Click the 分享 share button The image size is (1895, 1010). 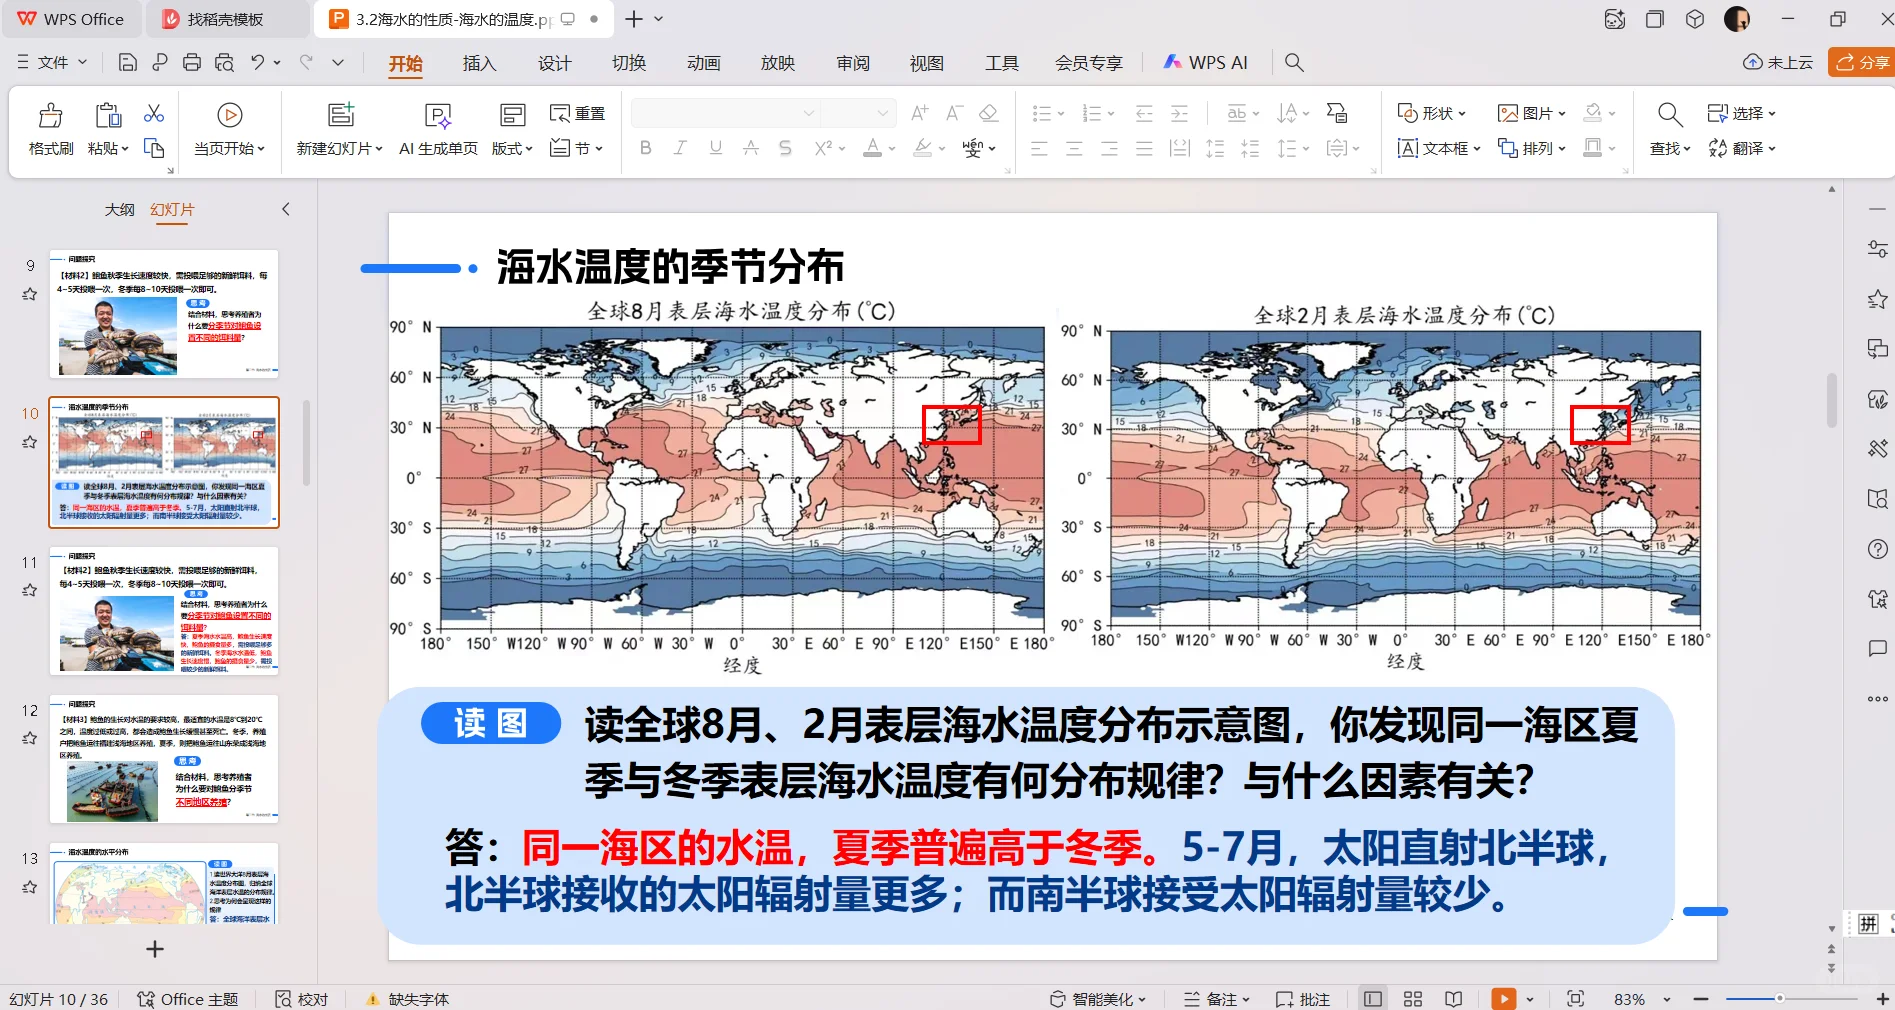(x=1860, y=61)
